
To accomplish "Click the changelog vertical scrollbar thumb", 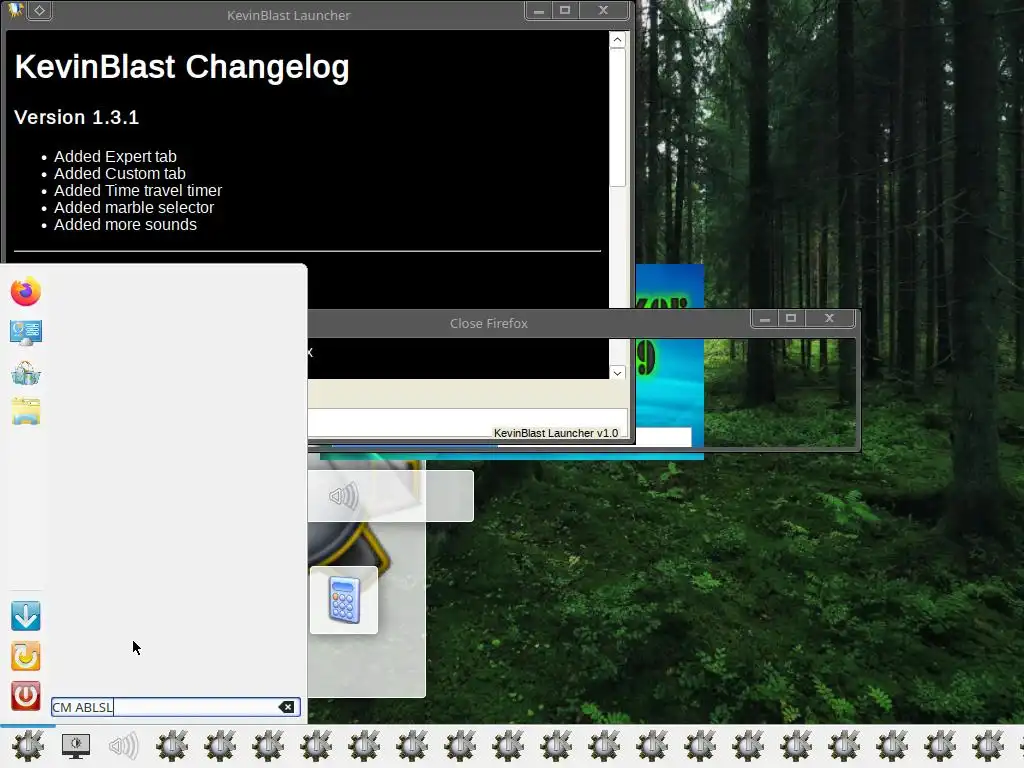I will (x=617, y=118).
